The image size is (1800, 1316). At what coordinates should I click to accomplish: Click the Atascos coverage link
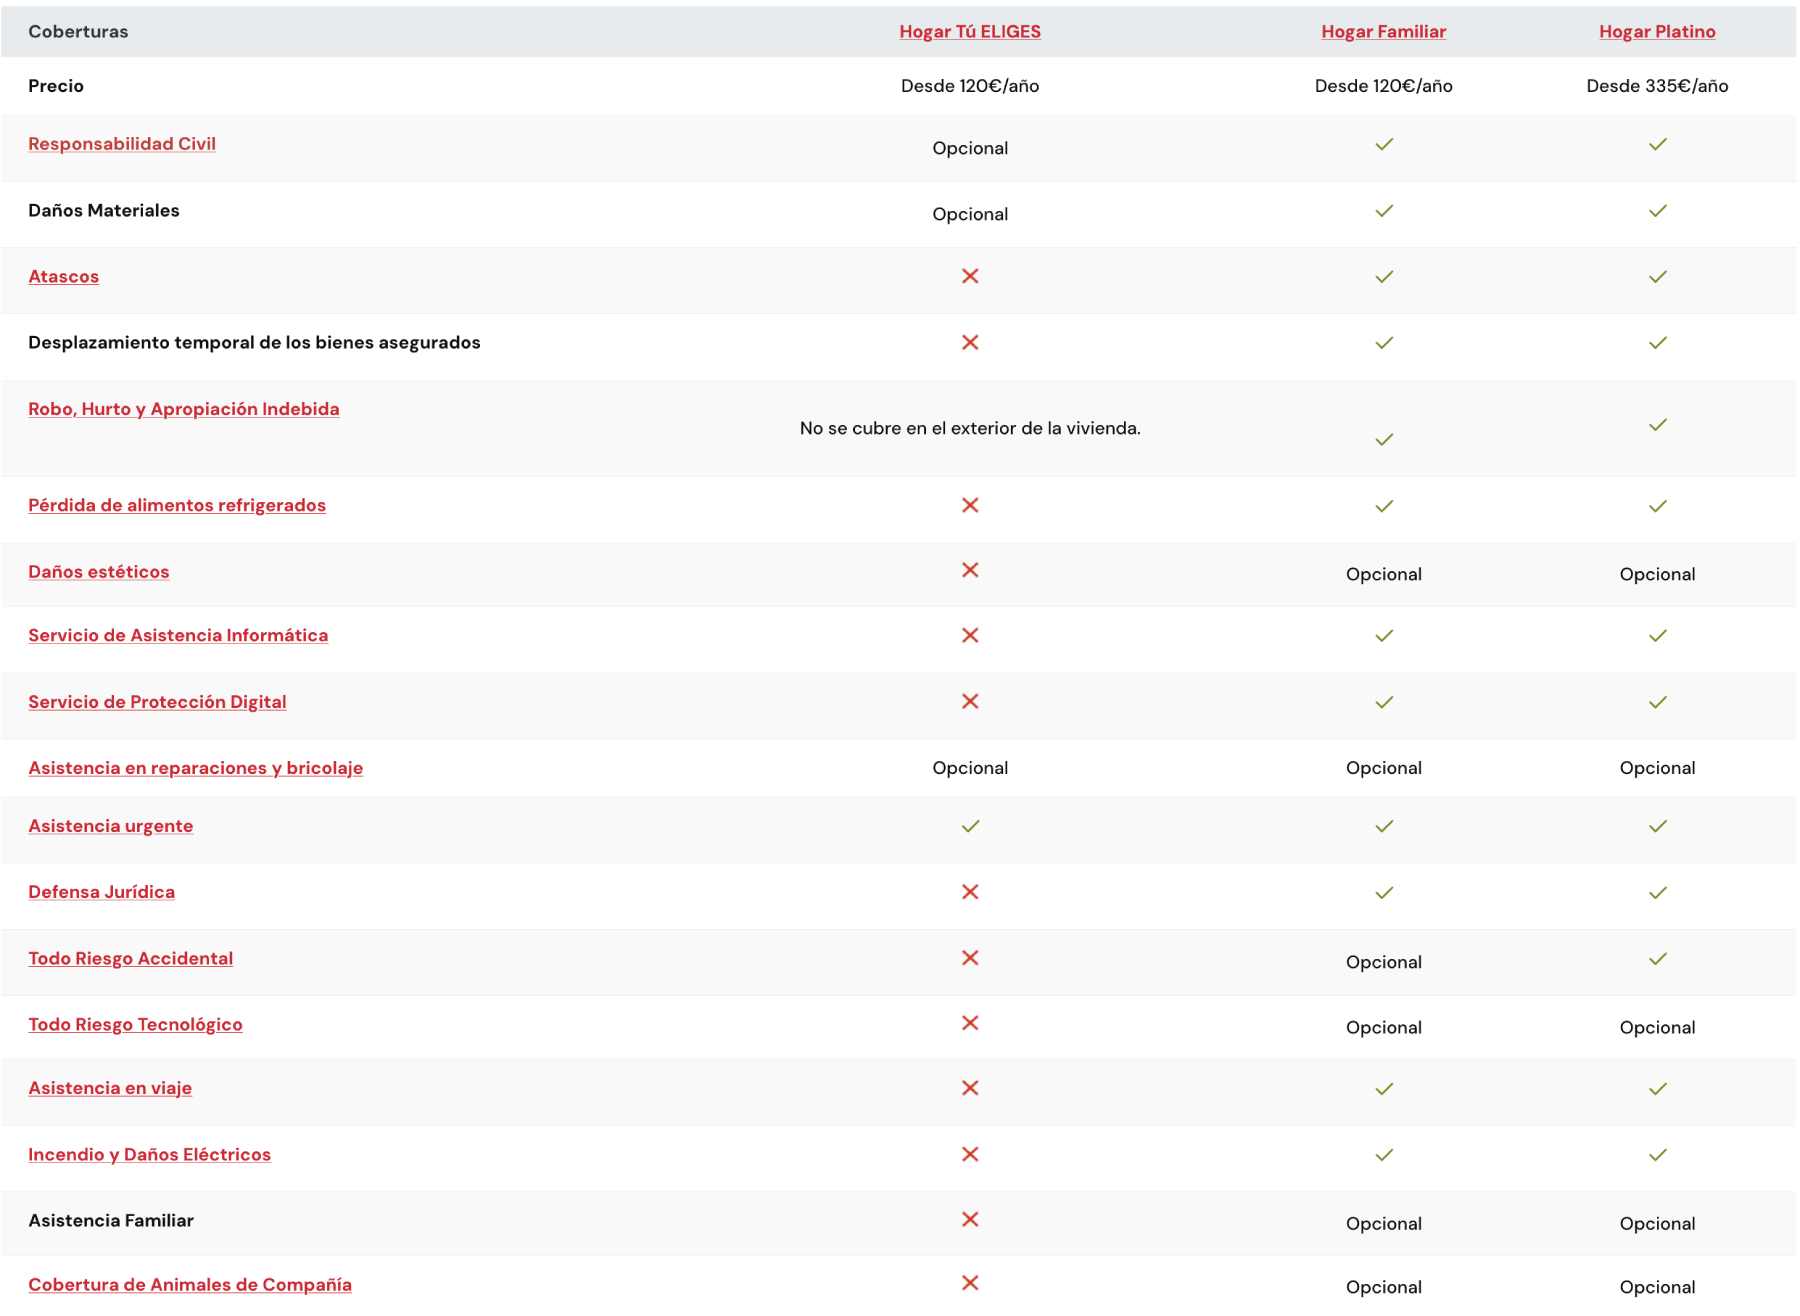[64, 277]
